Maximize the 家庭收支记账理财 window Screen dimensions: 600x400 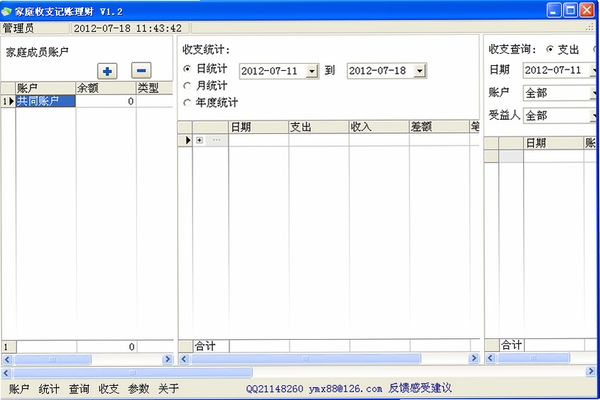tap(570, 10)
